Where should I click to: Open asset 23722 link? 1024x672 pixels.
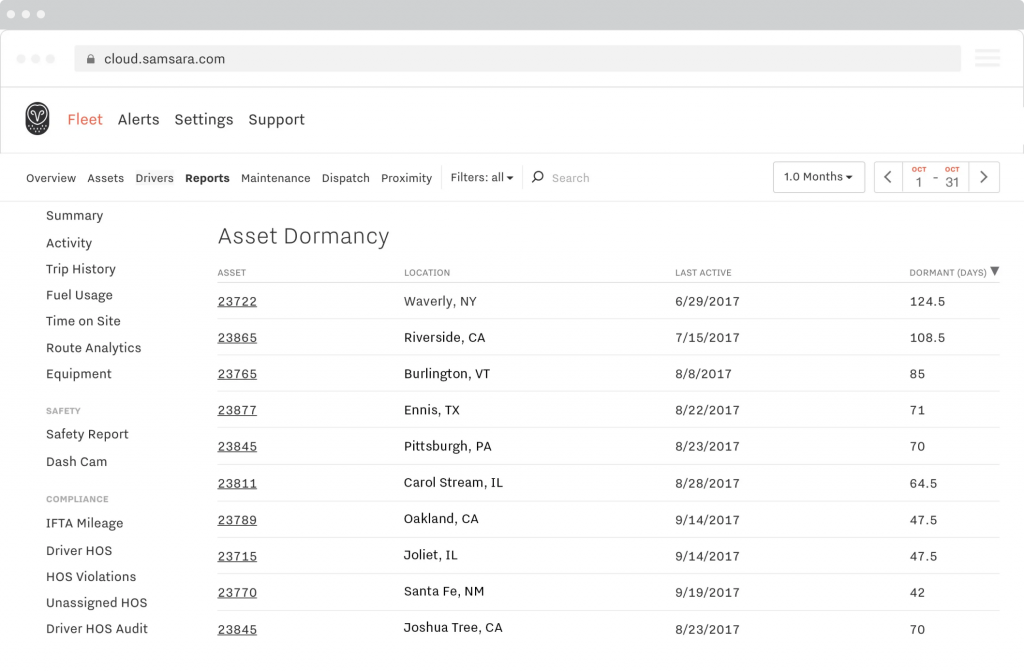click(237, 302)
